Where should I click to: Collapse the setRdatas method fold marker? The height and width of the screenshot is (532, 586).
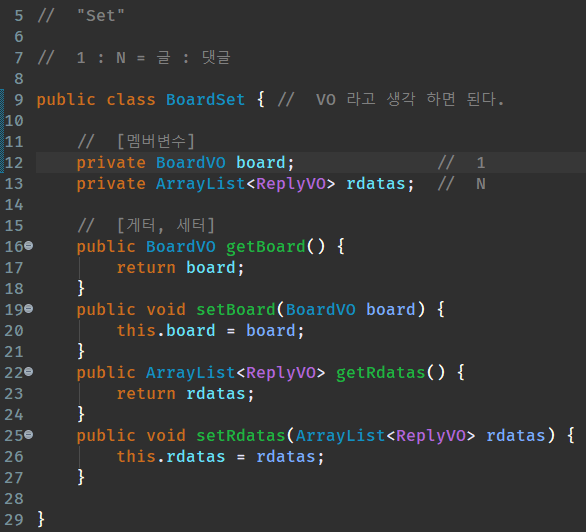pyautogui.click(x=29, y=435)
